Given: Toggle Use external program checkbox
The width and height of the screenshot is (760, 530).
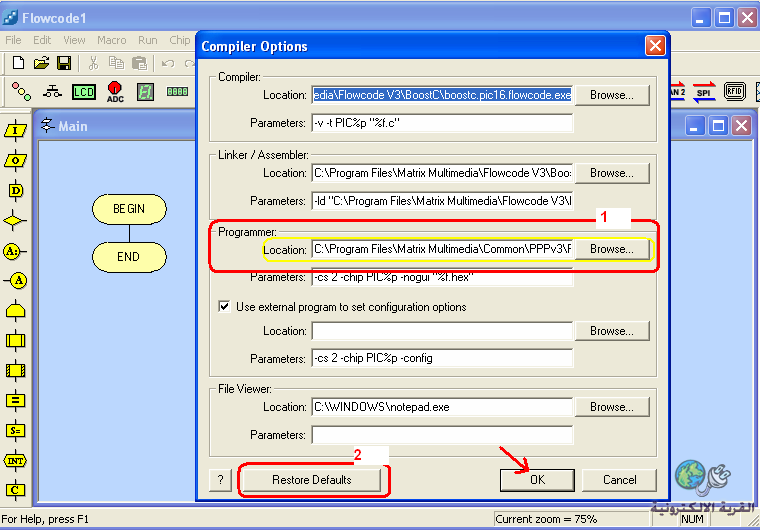Looking at the screenshot, I should tap(224, 306).
